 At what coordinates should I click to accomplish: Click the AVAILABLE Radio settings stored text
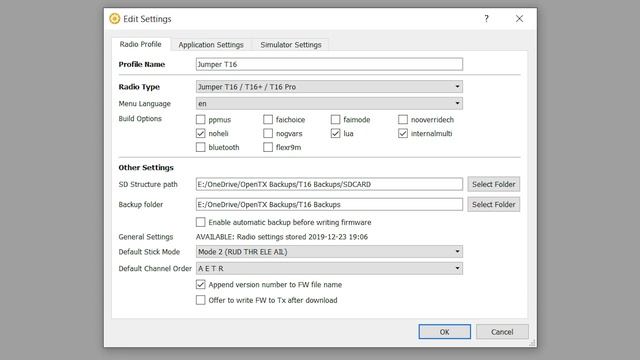pos(282,237)
